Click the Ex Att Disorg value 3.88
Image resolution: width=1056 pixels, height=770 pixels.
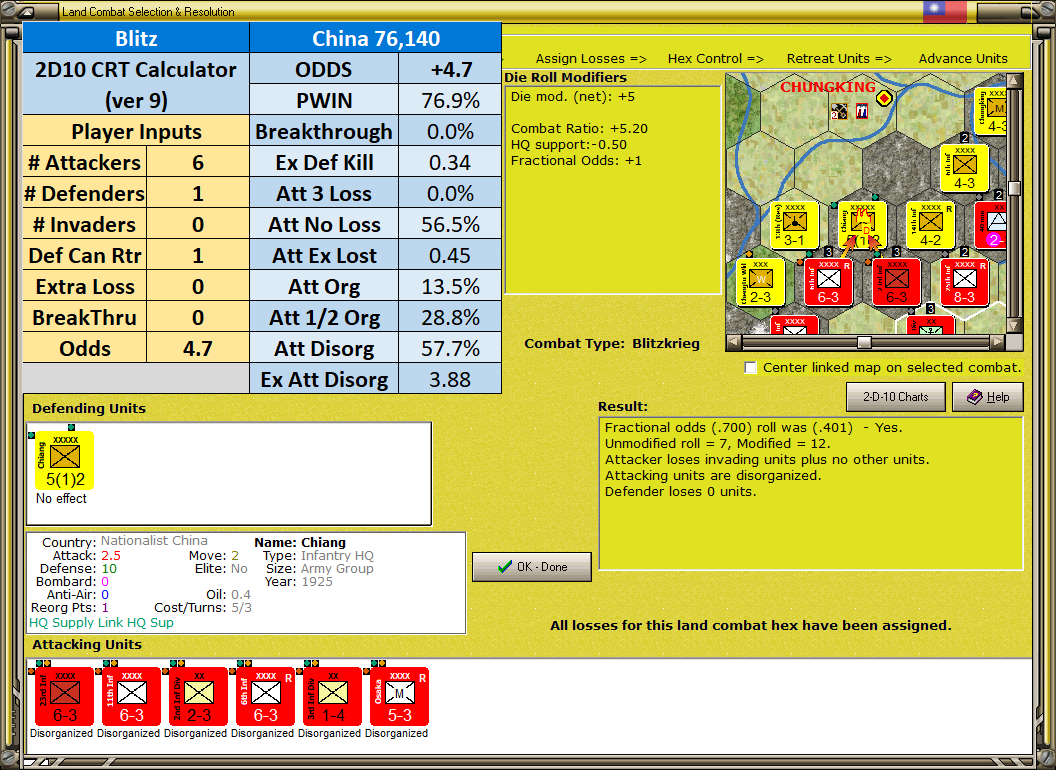(450, 379)
